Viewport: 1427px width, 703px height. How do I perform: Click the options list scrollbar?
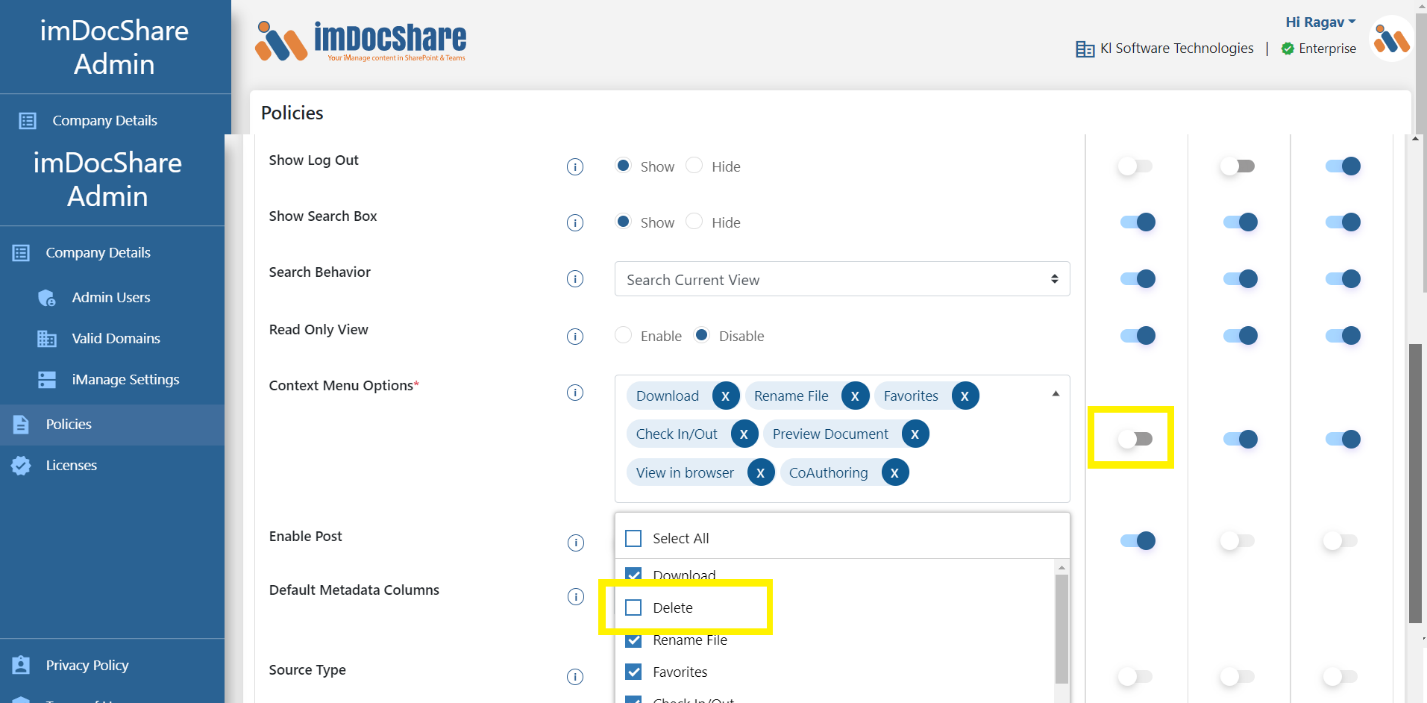click(1062, 627)
